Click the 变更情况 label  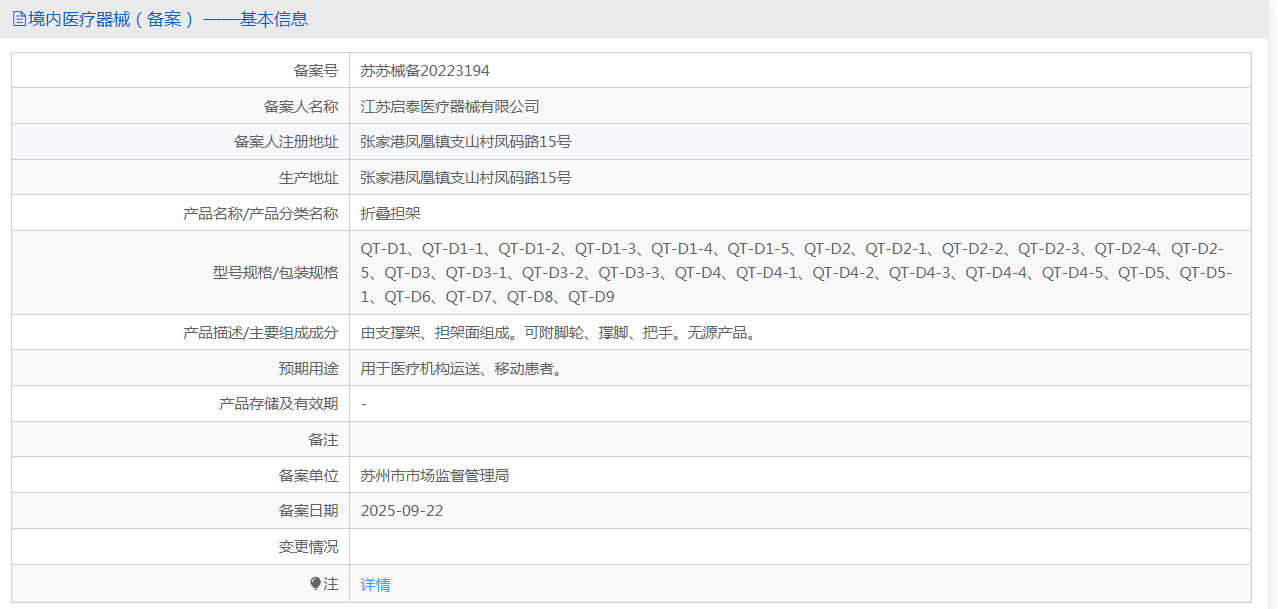pyautogui.click(x=308, y=547)
